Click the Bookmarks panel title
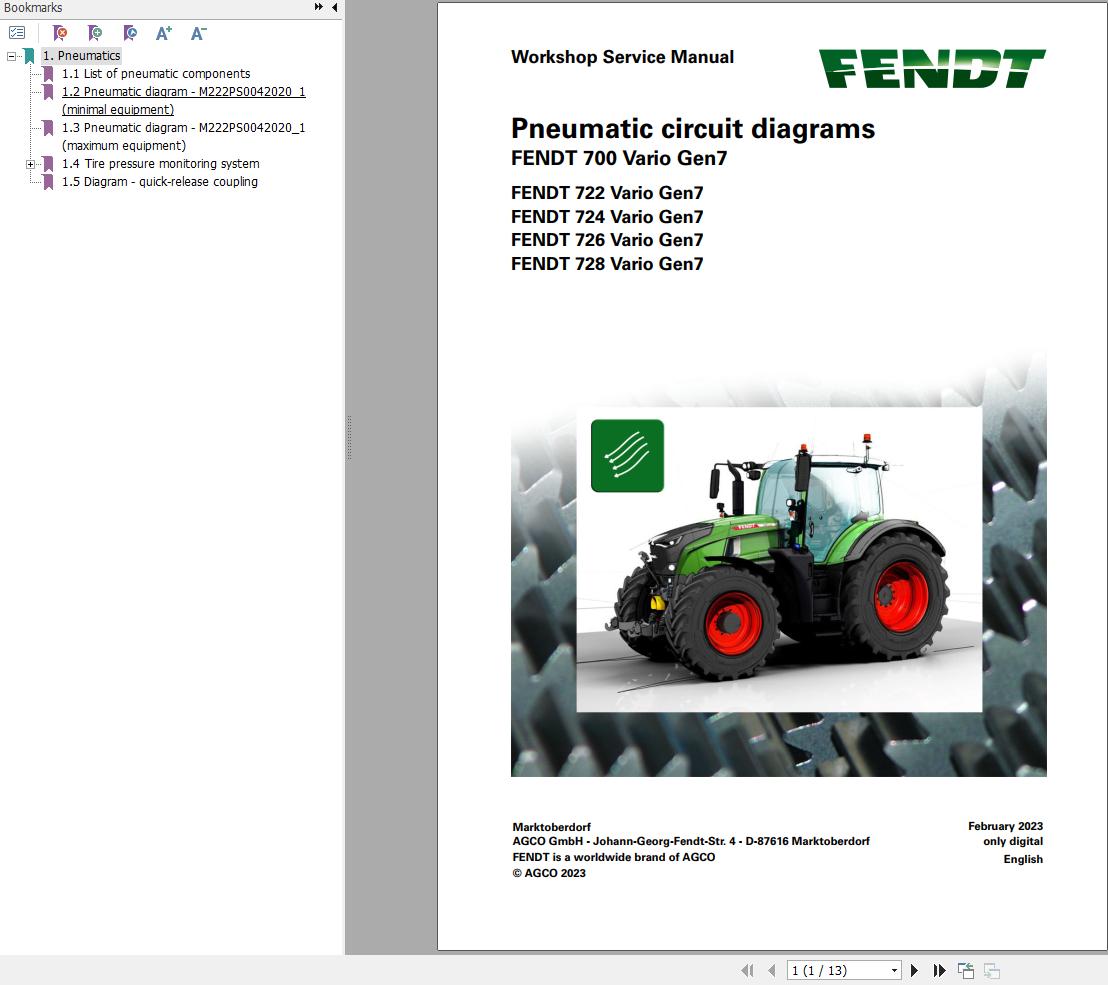Image resolution: width=1108 pixels, height=985 pixels. 33,8
